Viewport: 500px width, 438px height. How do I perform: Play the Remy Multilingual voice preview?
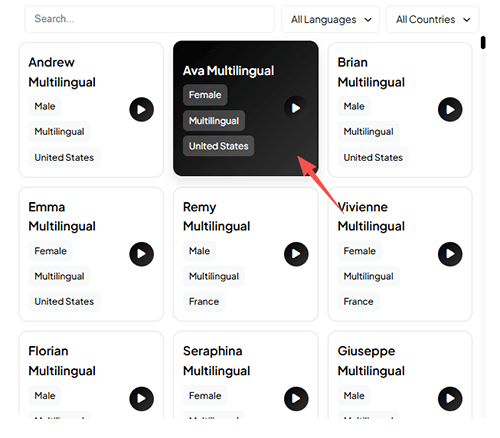click(x=296, y=254)
